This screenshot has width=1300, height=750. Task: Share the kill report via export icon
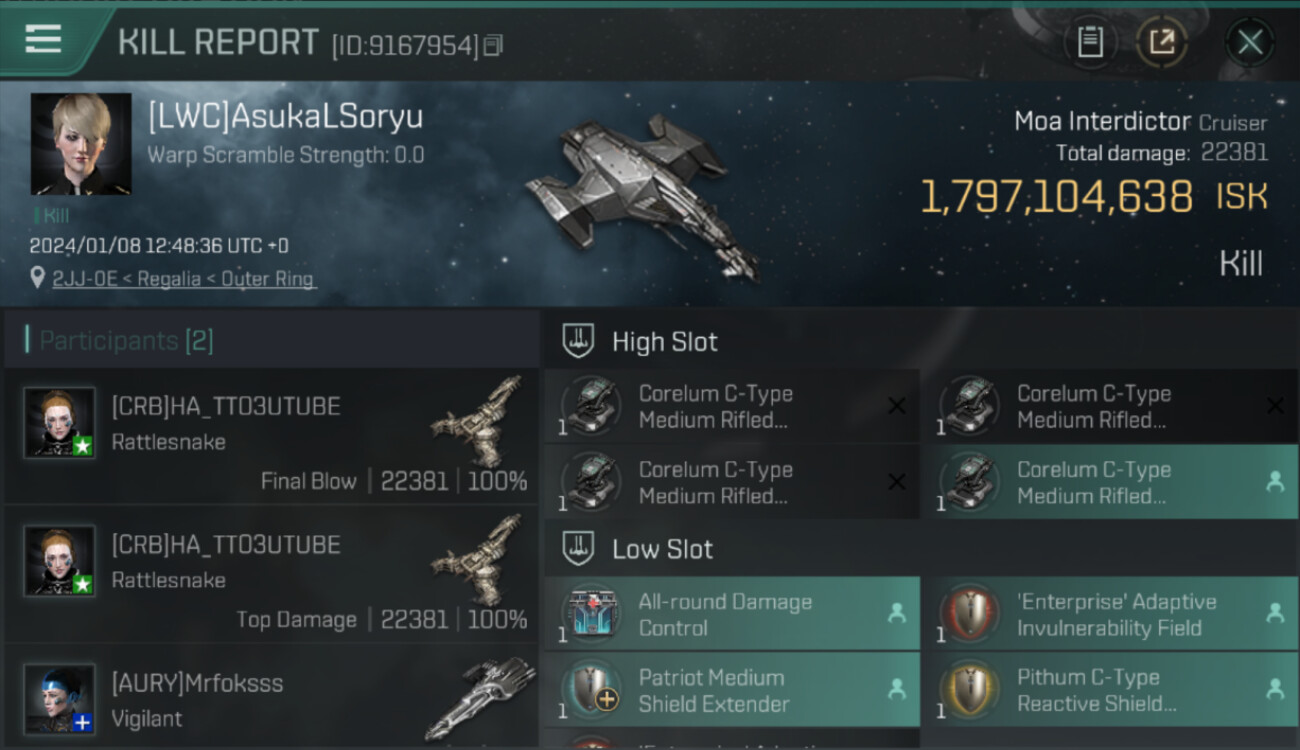(x=1162, y=42)
